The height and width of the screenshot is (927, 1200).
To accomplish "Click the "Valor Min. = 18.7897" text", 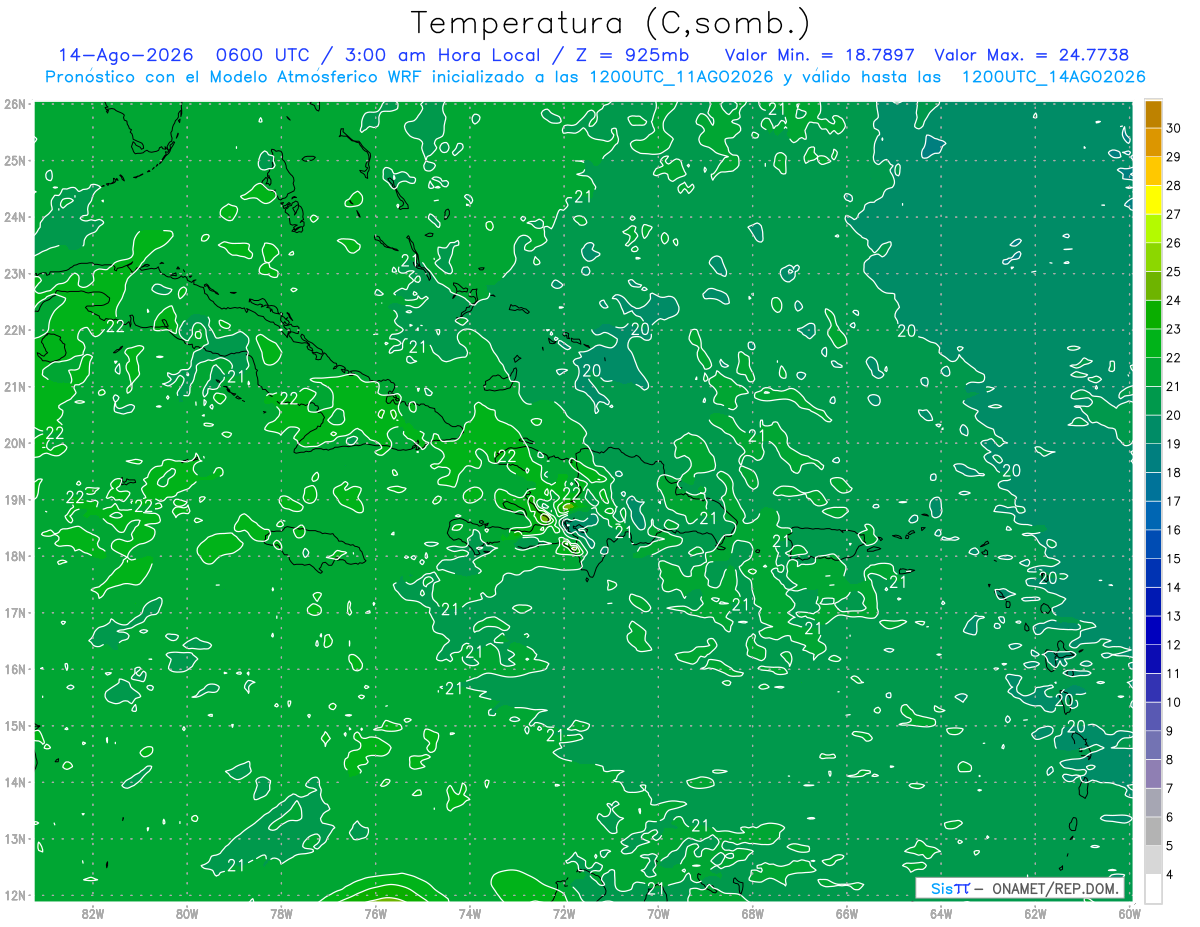I will pos(818,55).
